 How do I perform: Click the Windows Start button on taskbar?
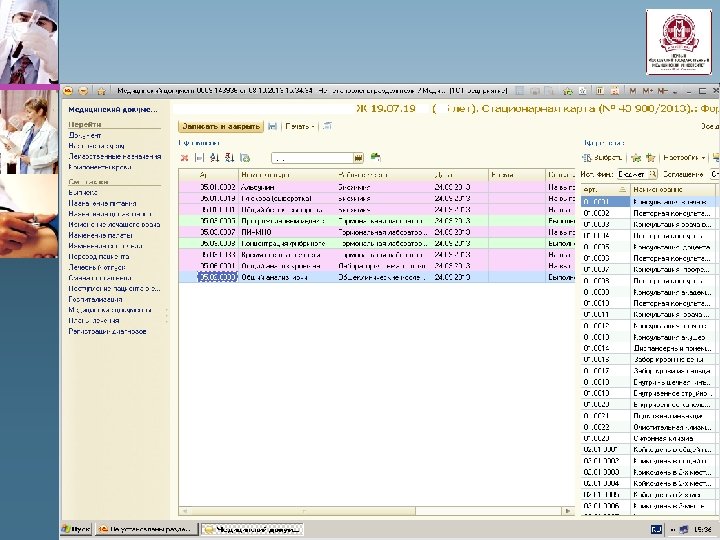(x=76, y=527)
